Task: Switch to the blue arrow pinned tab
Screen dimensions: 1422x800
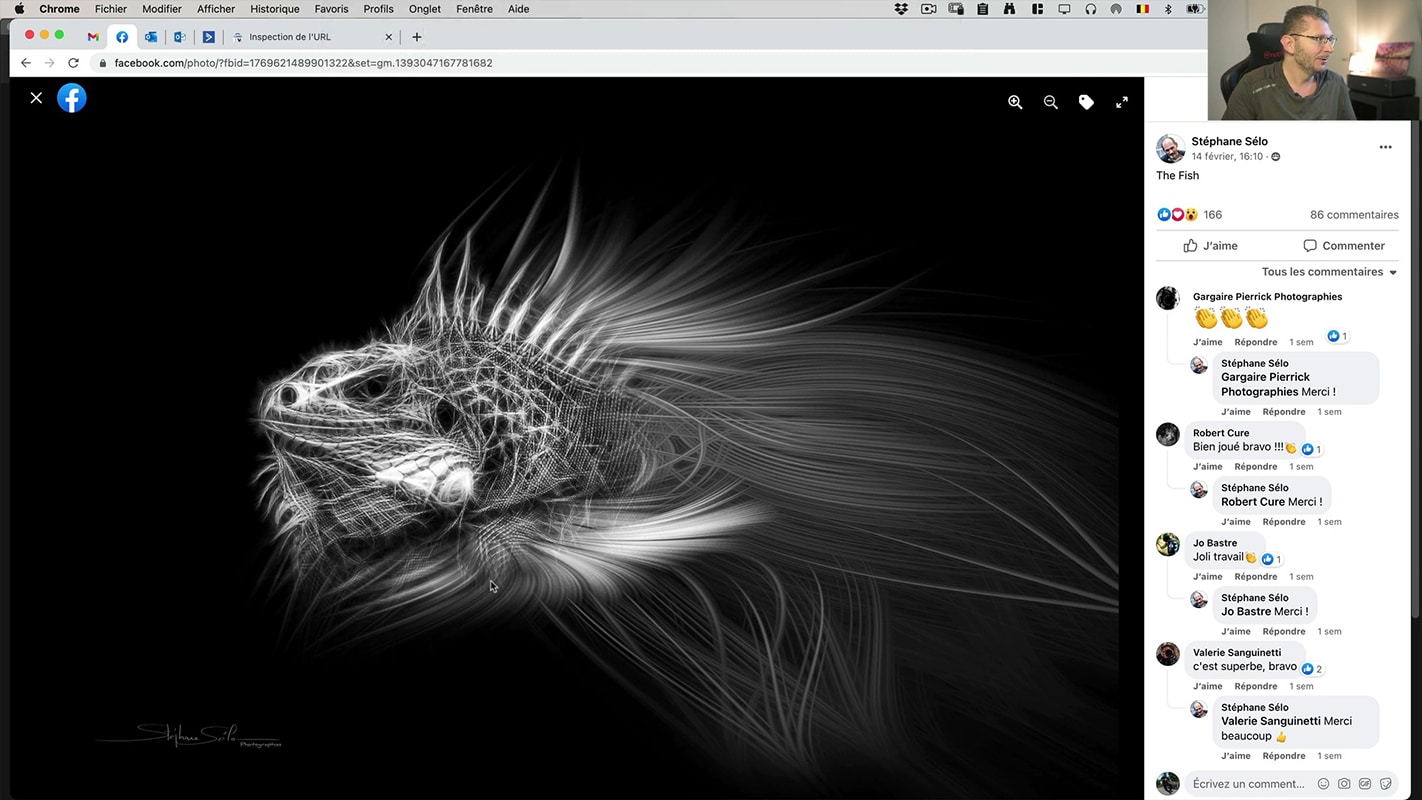Action: (208, 37)
